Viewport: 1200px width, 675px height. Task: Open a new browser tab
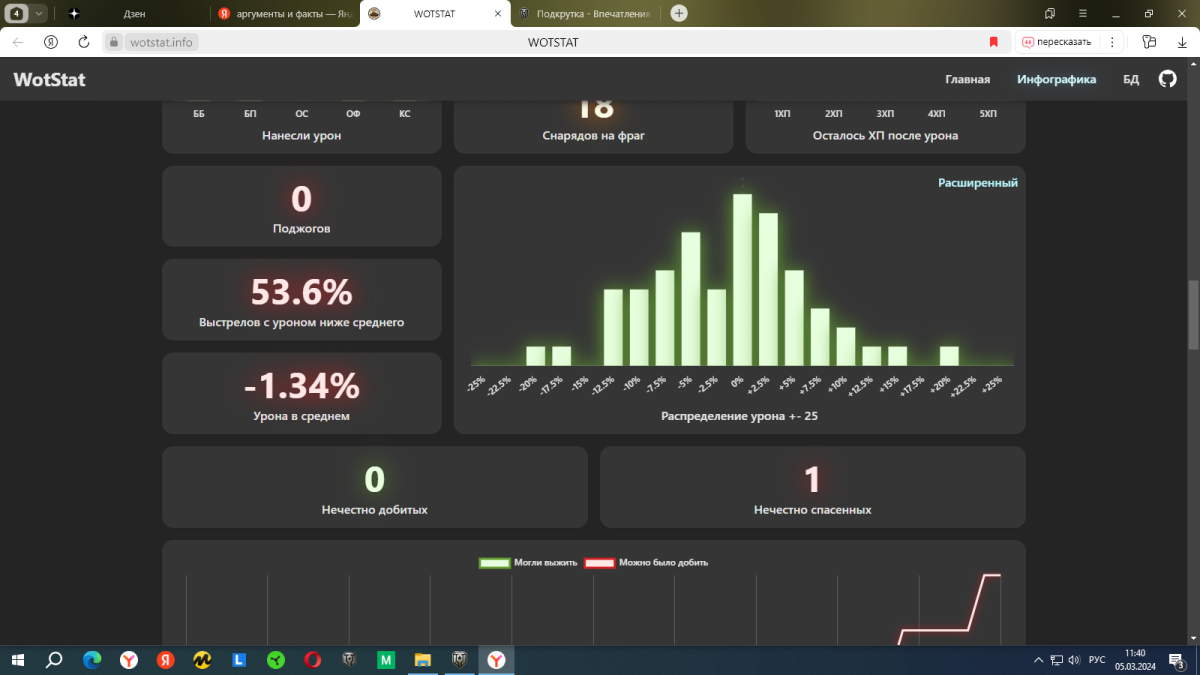[679, 13]
